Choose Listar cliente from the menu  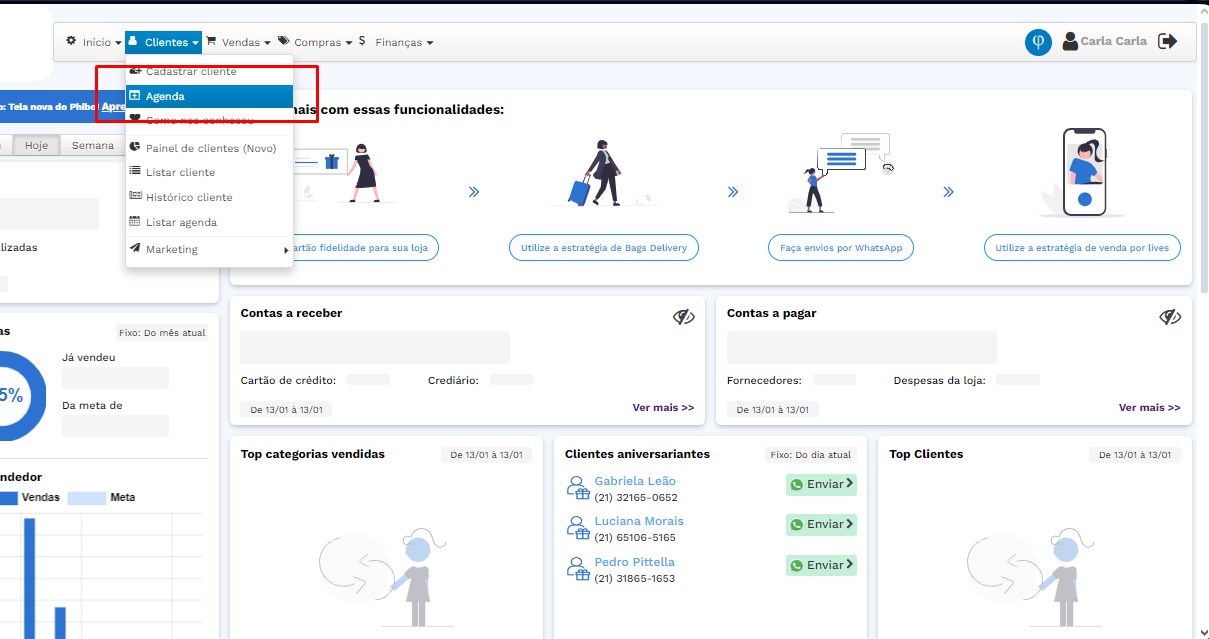180,172
